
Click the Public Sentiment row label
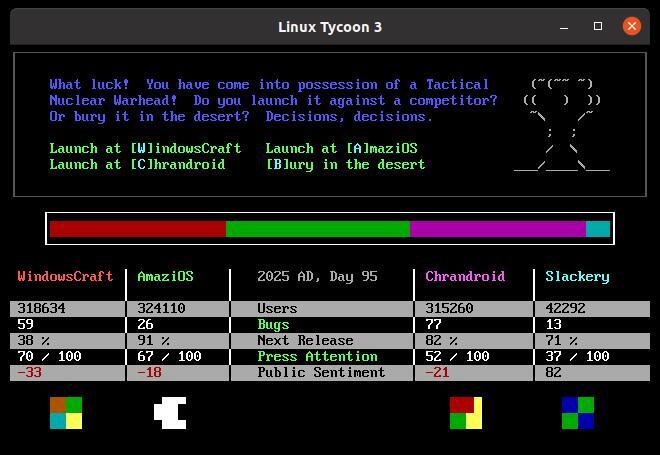[321, 372]
